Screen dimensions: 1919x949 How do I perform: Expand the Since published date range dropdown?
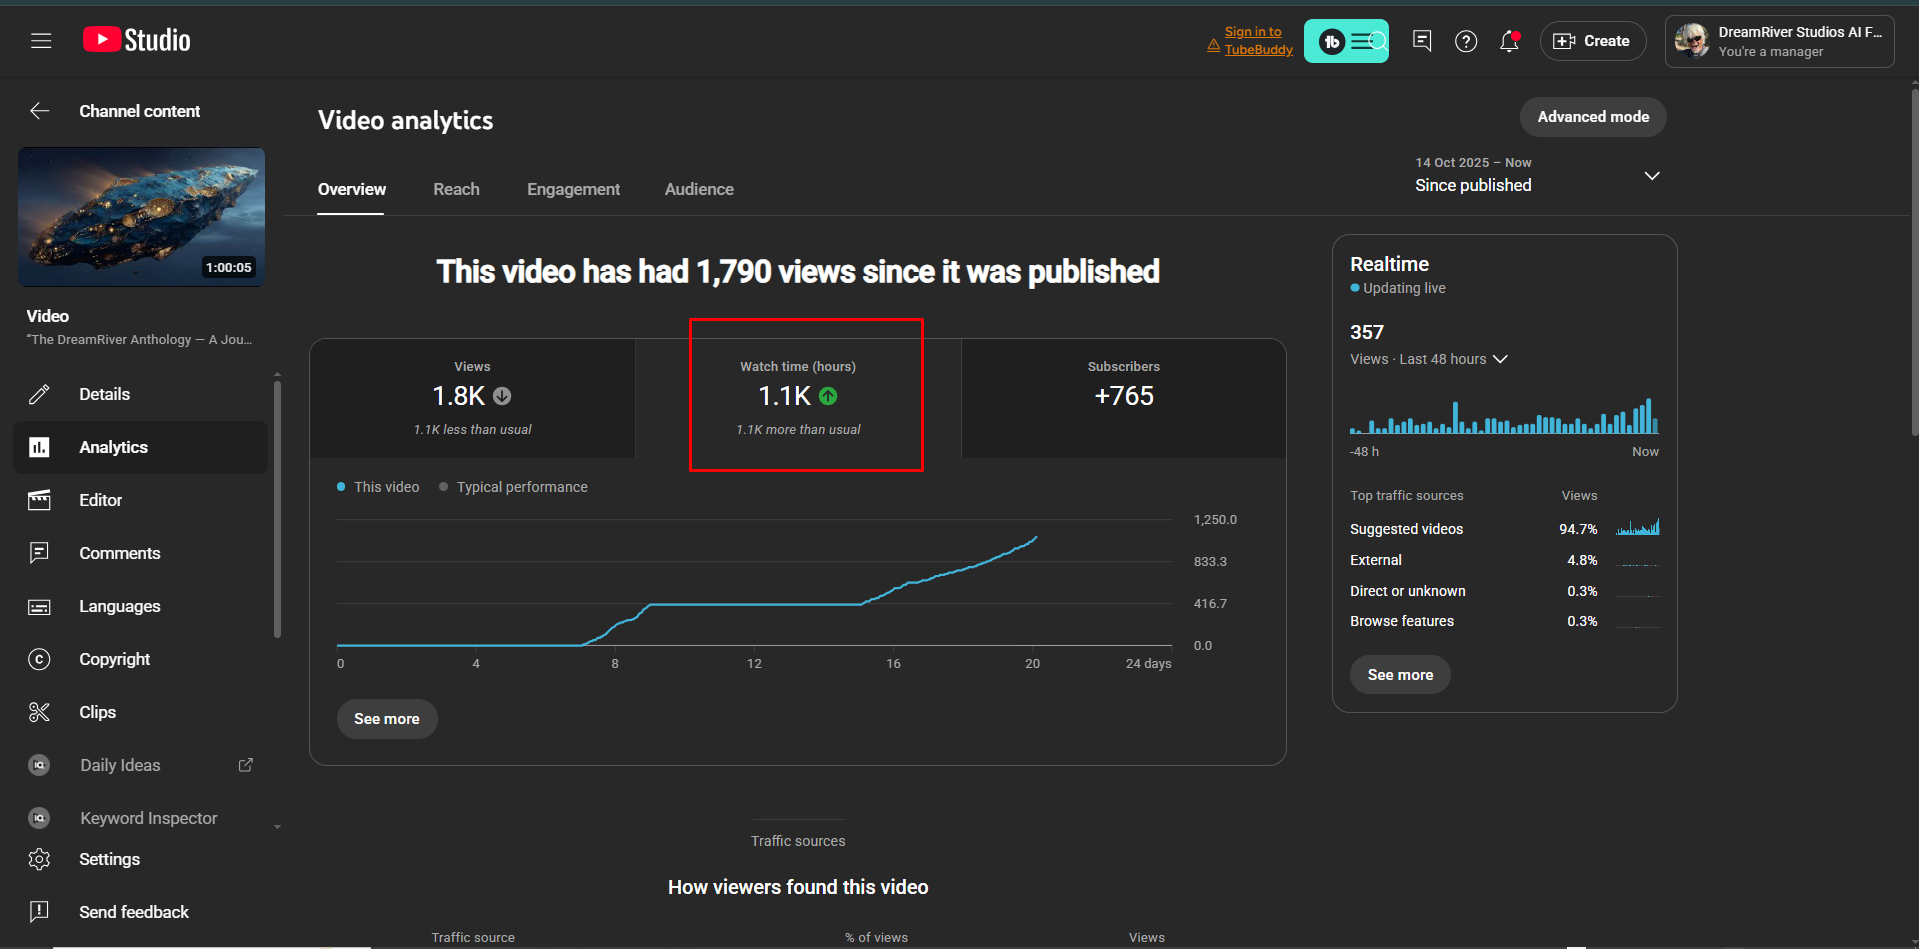1537,176
